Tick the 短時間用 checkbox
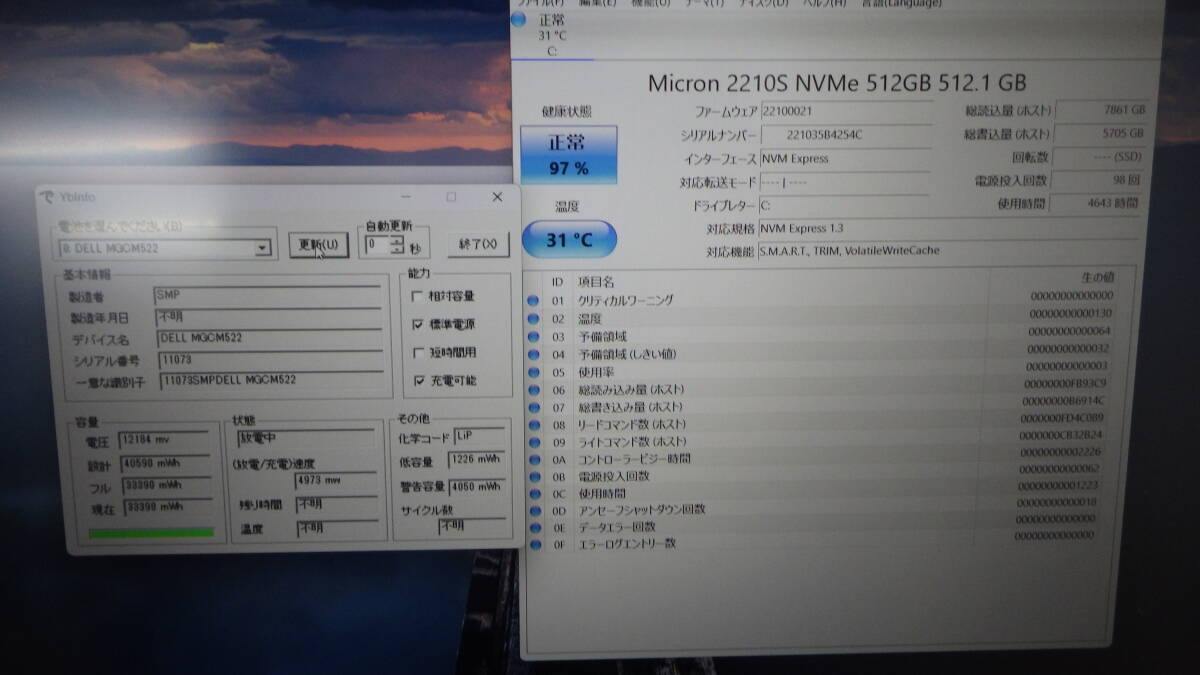 pyautogui.click(x=418, y=353)
